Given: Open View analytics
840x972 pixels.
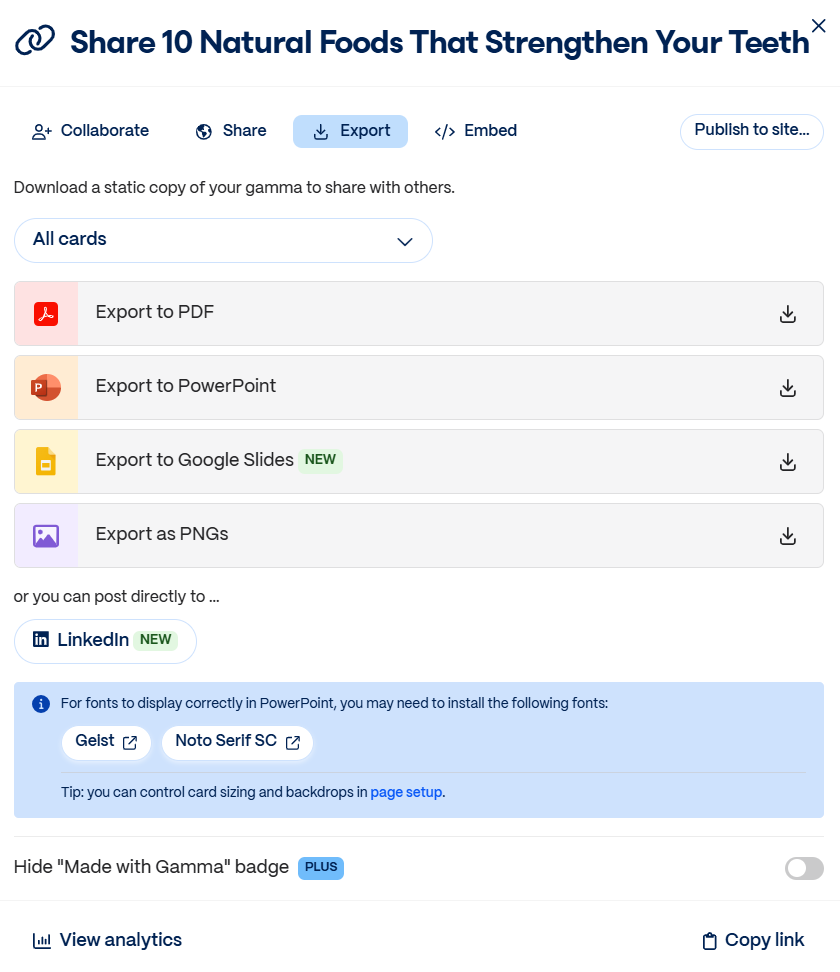Looking at the screenshot, I should pos(108,940).
